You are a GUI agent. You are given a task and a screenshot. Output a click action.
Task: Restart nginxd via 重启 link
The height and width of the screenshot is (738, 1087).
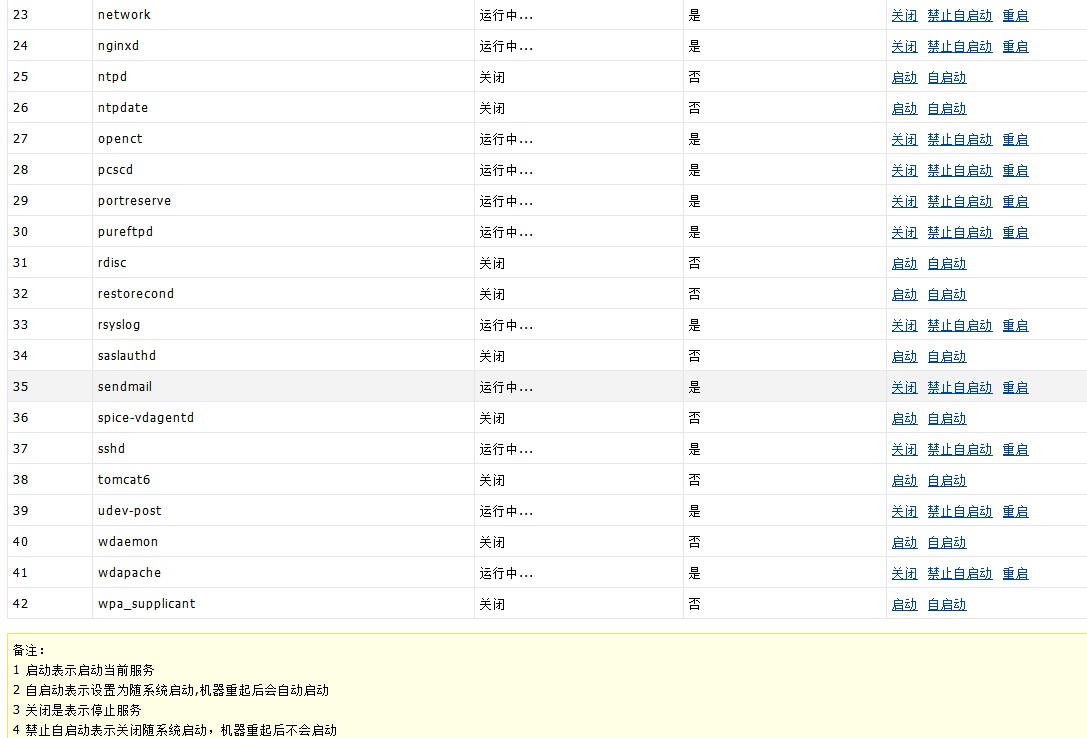(x=1015, y=46)
